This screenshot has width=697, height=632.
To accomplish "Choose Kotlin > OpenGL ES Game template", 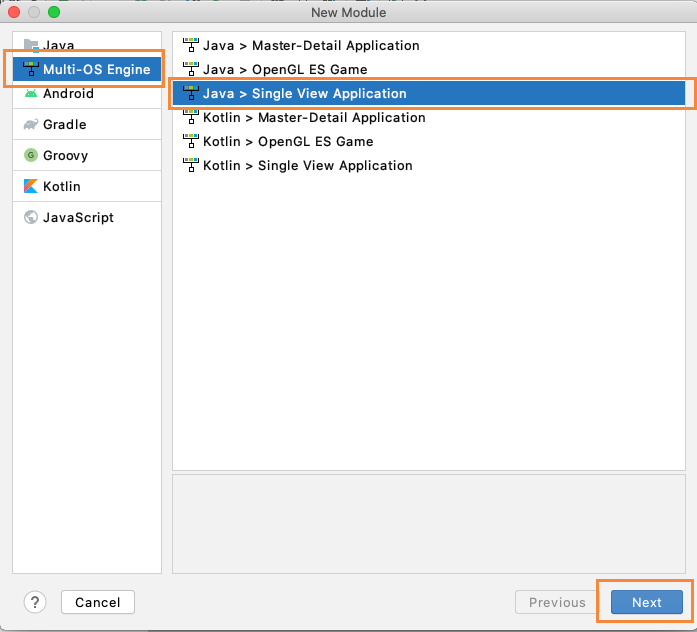I will point(429,141).
